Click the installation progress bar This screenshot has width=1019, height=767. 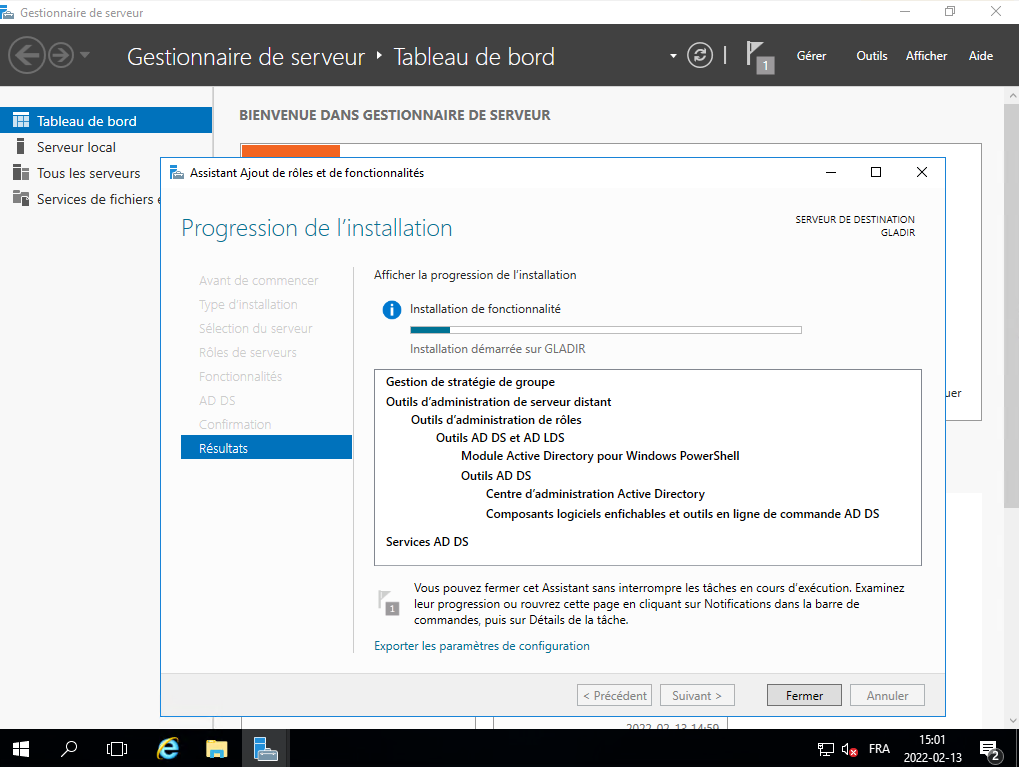(606, 330)
